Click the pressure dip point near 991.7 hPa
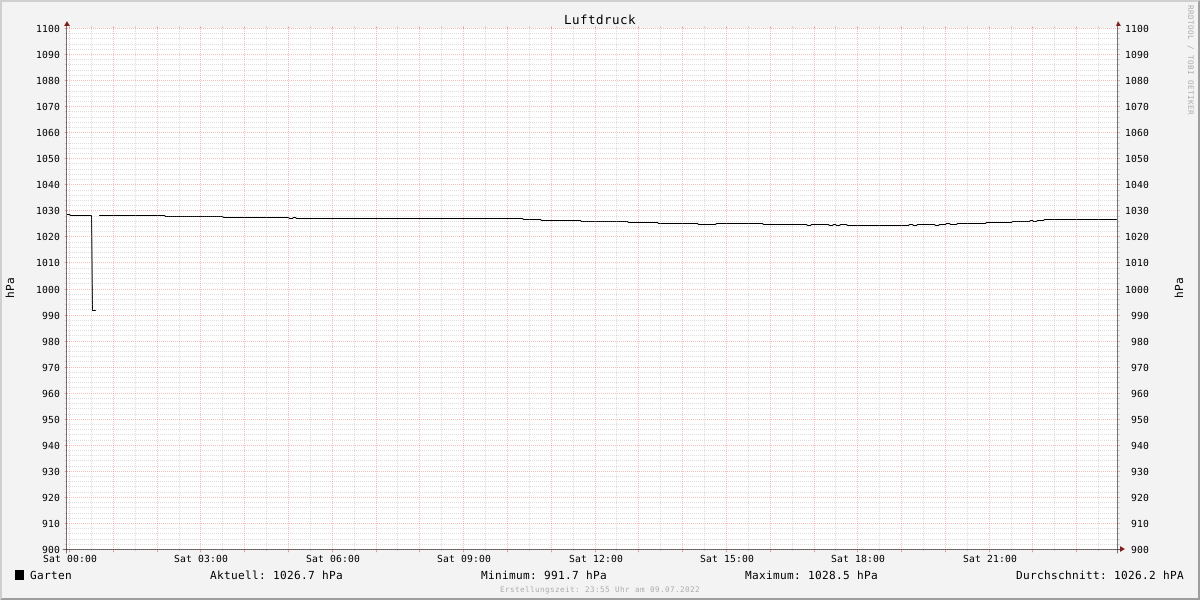The height and width of the screenshot is (600, 1200). pos(94,310)
